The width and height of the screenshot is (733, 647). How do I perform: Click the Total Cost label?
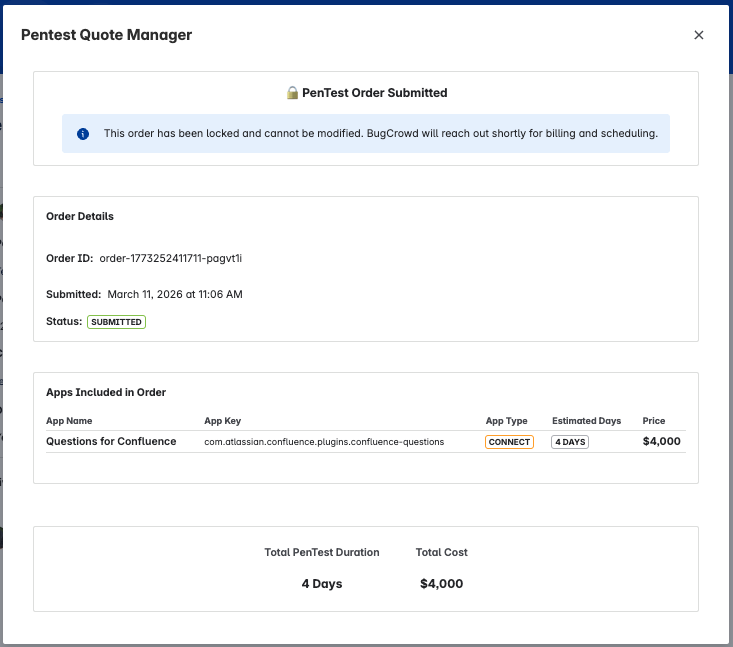click(441, 553)
